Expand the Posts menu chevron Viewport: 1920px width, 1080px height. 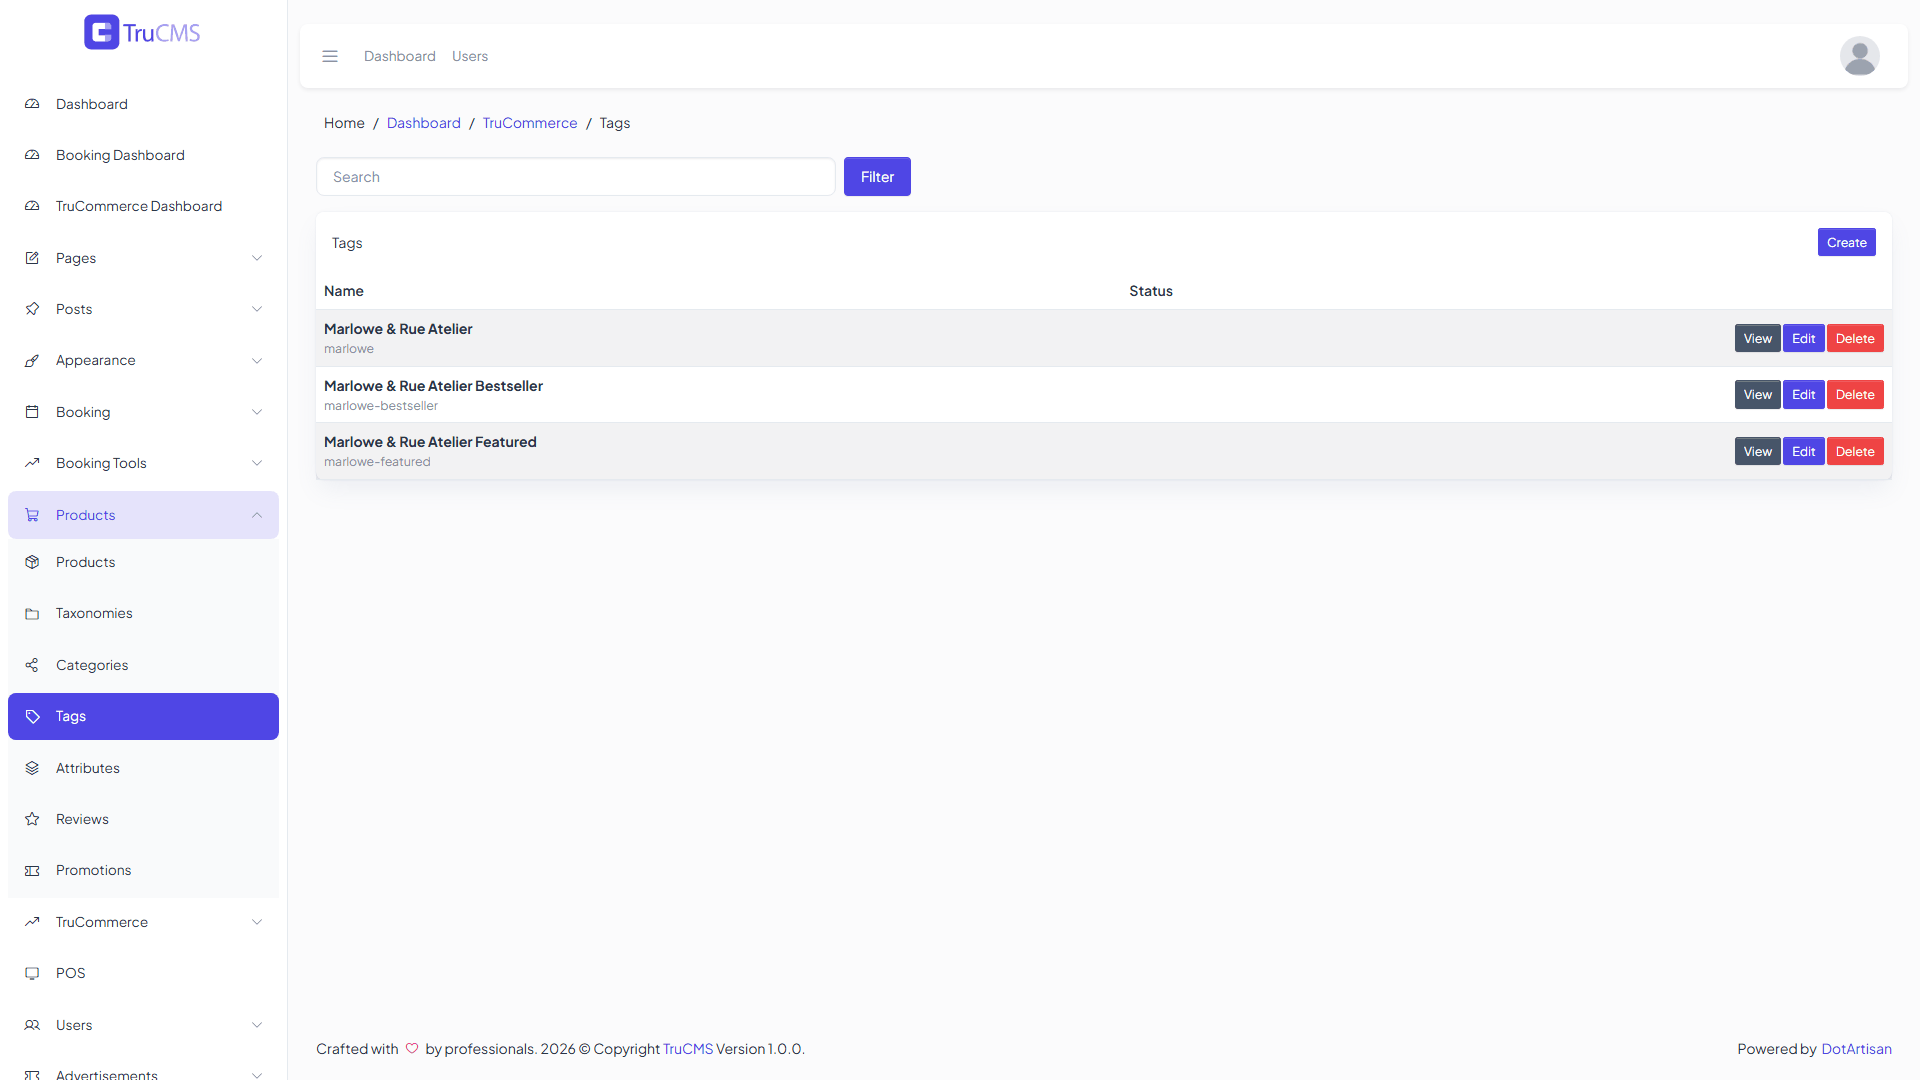(257, 309)
